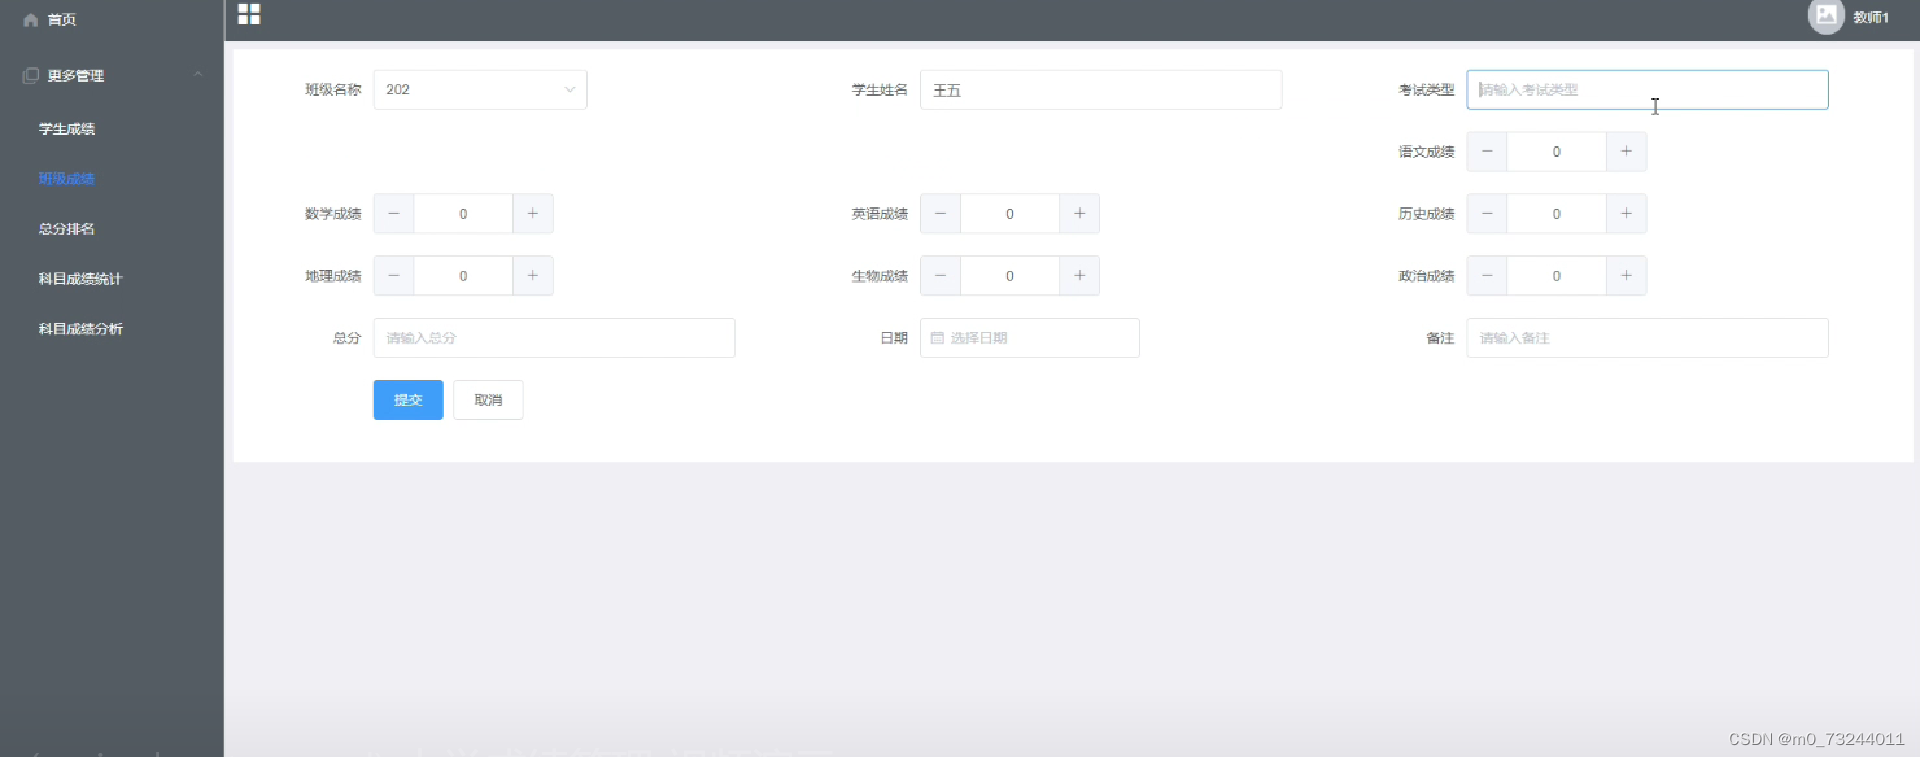Decrease 英语成绩 with minus button

coord(940,214)
